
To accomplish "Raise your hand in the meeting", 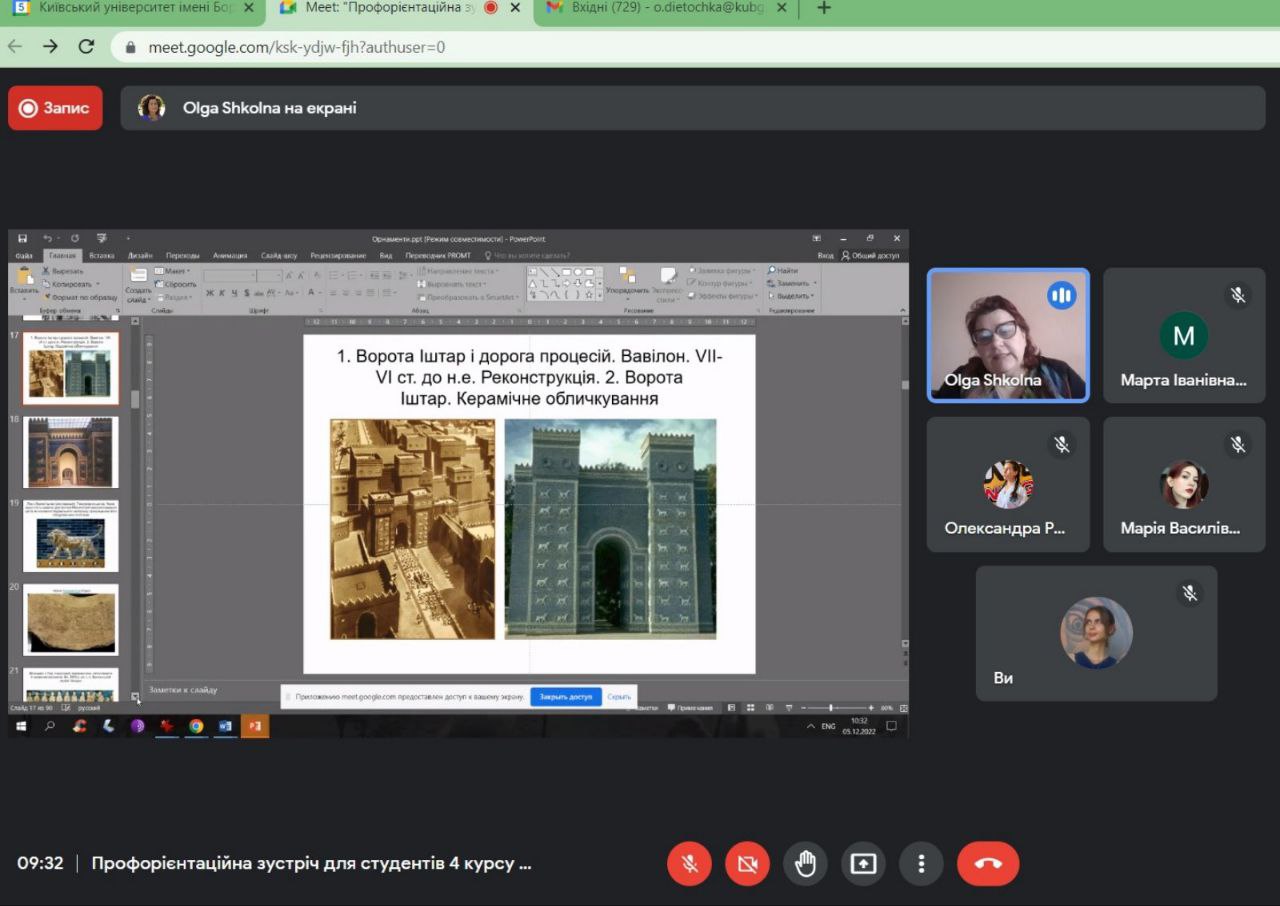I will point(805,864).
